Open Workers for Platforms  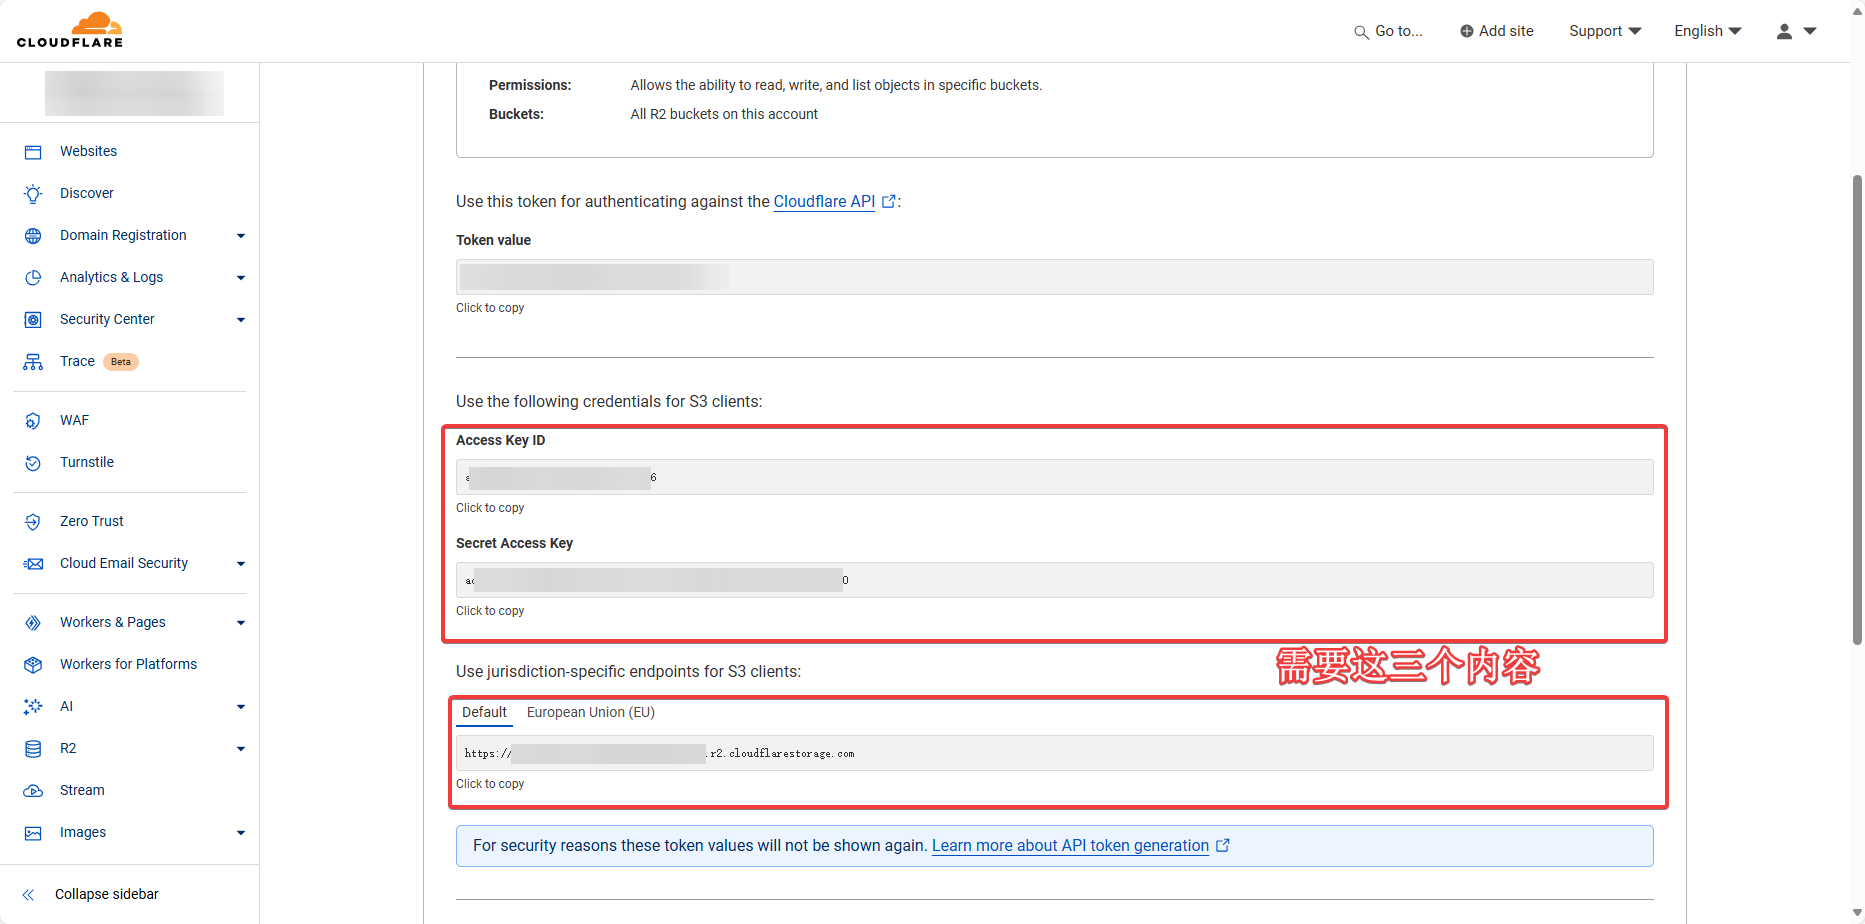click(128, 664)
